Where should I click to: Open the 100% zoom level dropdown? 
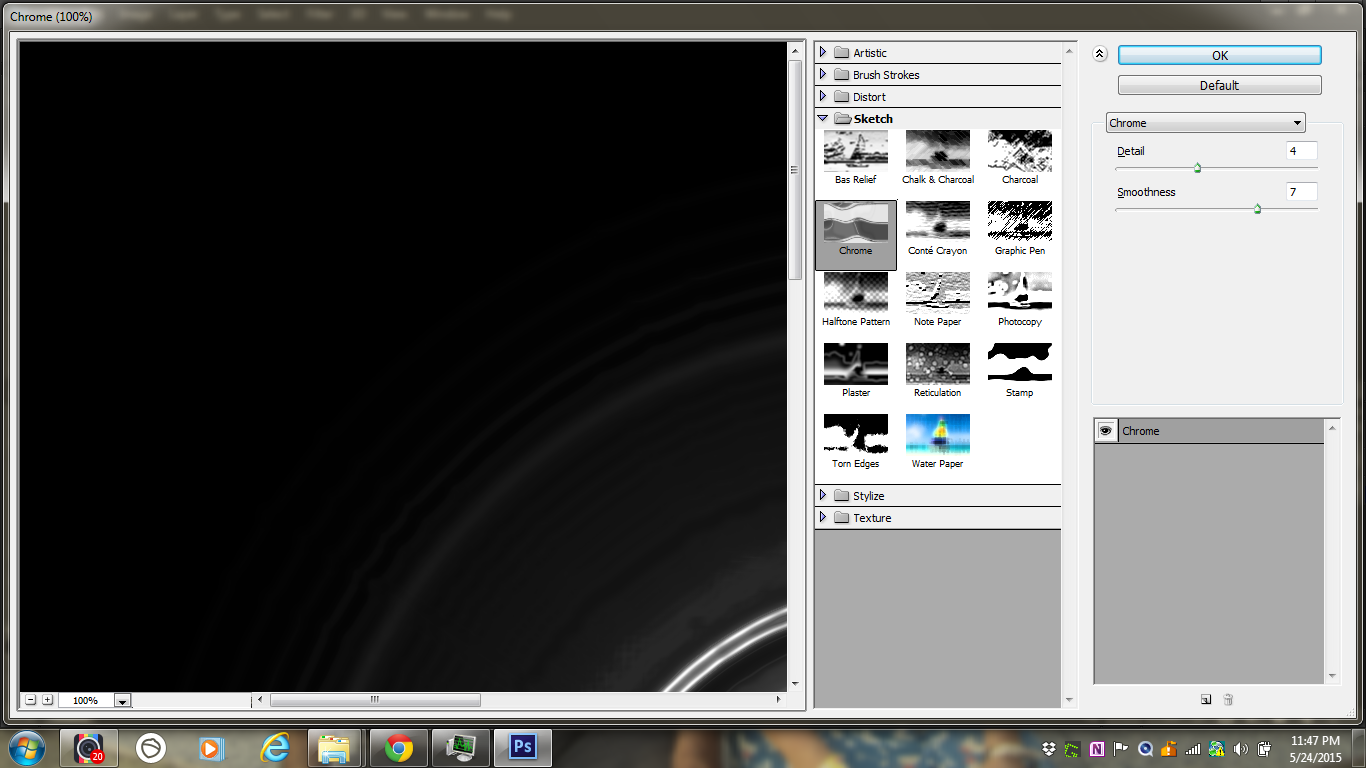click(x=122, y=701)
